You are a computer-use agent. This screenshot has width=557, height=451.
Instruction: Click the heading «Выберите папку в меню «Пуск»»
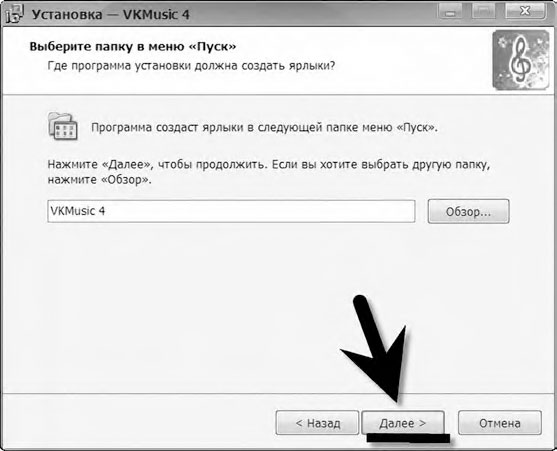(x=133, y=47)
